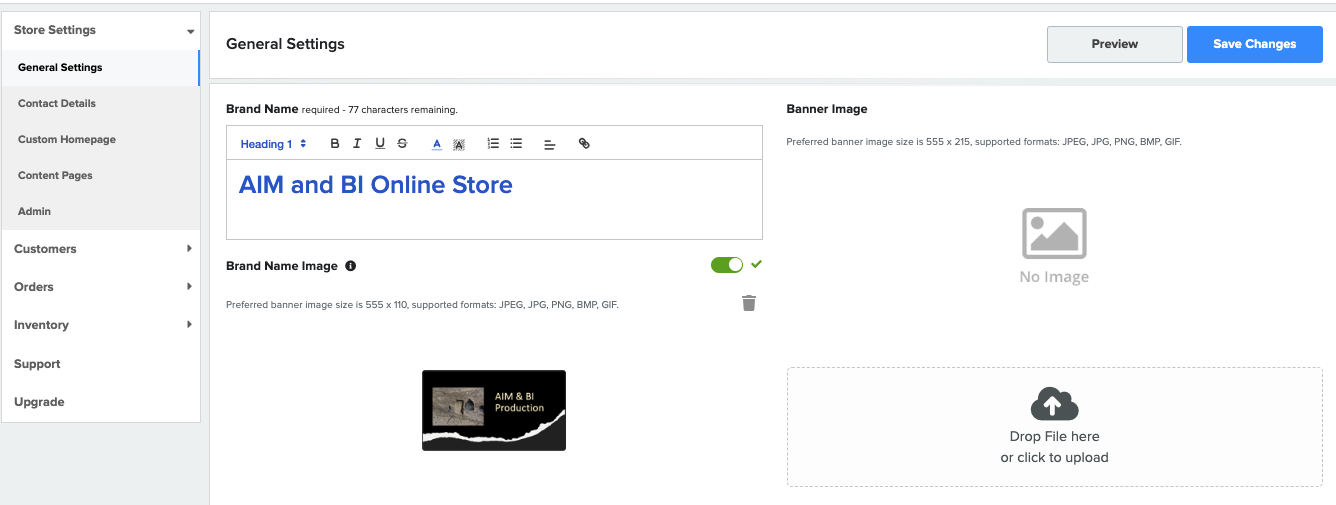Image resolution: width=1336 pixels, height=505 pixels.
Task: Click the cloud upload icon in drop zone
Action: [1054, 404]
